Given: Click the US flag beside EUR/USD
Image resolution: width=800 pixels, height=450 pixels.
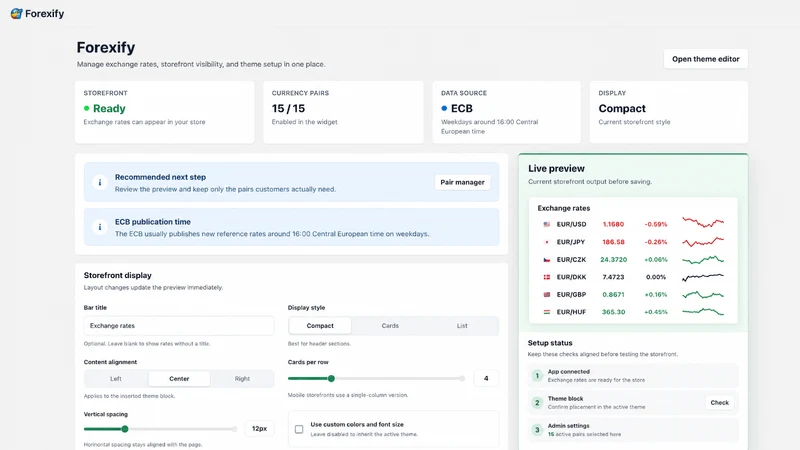Looking at the screenshot, I should tap(547, 224).
